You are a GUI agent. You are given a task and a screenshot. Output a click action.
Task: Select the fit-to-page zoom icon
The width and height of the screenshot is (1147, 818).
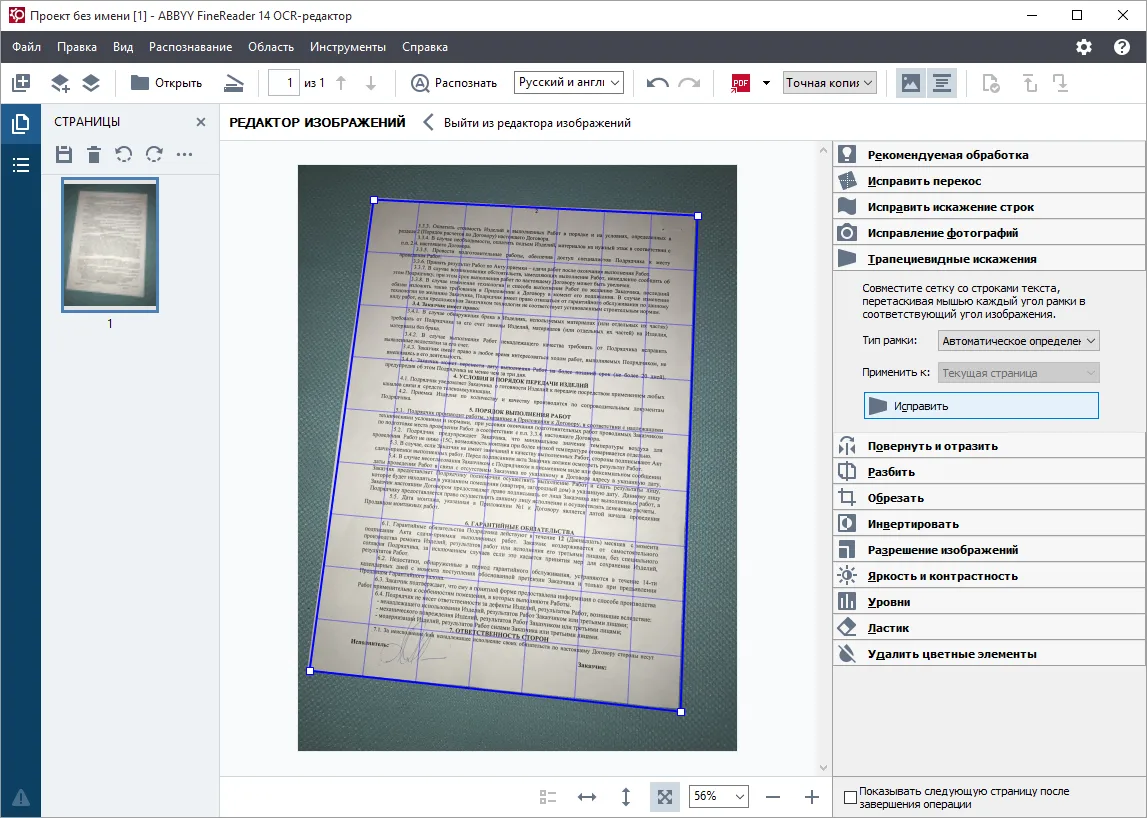click(664, 796)
